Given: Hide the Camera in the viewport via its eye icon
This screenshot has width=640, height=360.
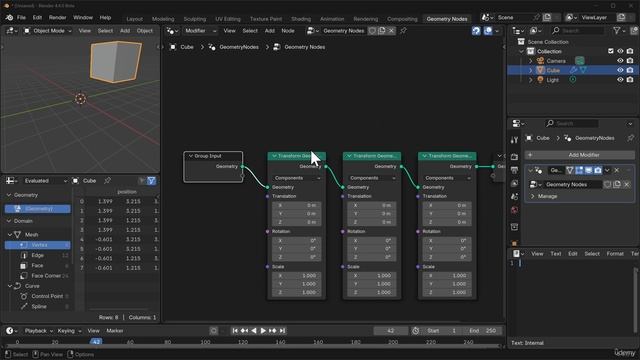Looking at the screenshot, I should pos(620,61).
